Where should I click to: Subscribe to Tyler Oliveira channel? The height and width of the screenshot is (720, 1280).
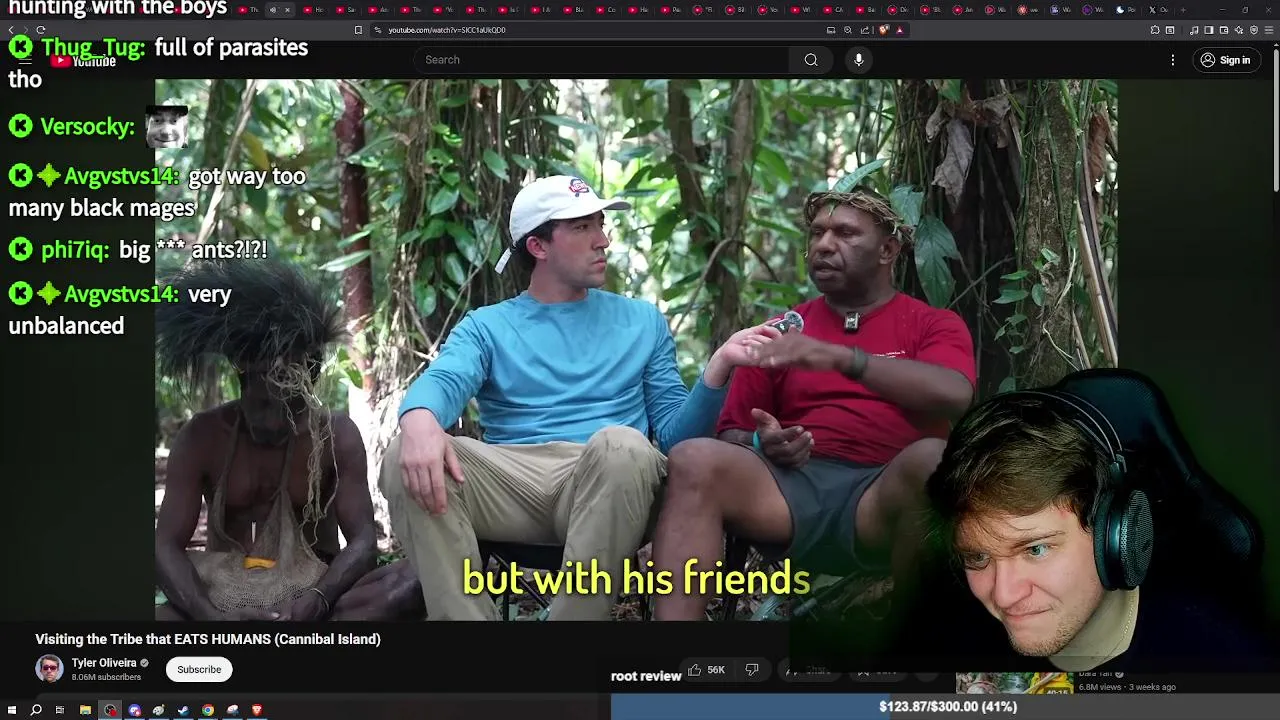click(x=199, y=669)
